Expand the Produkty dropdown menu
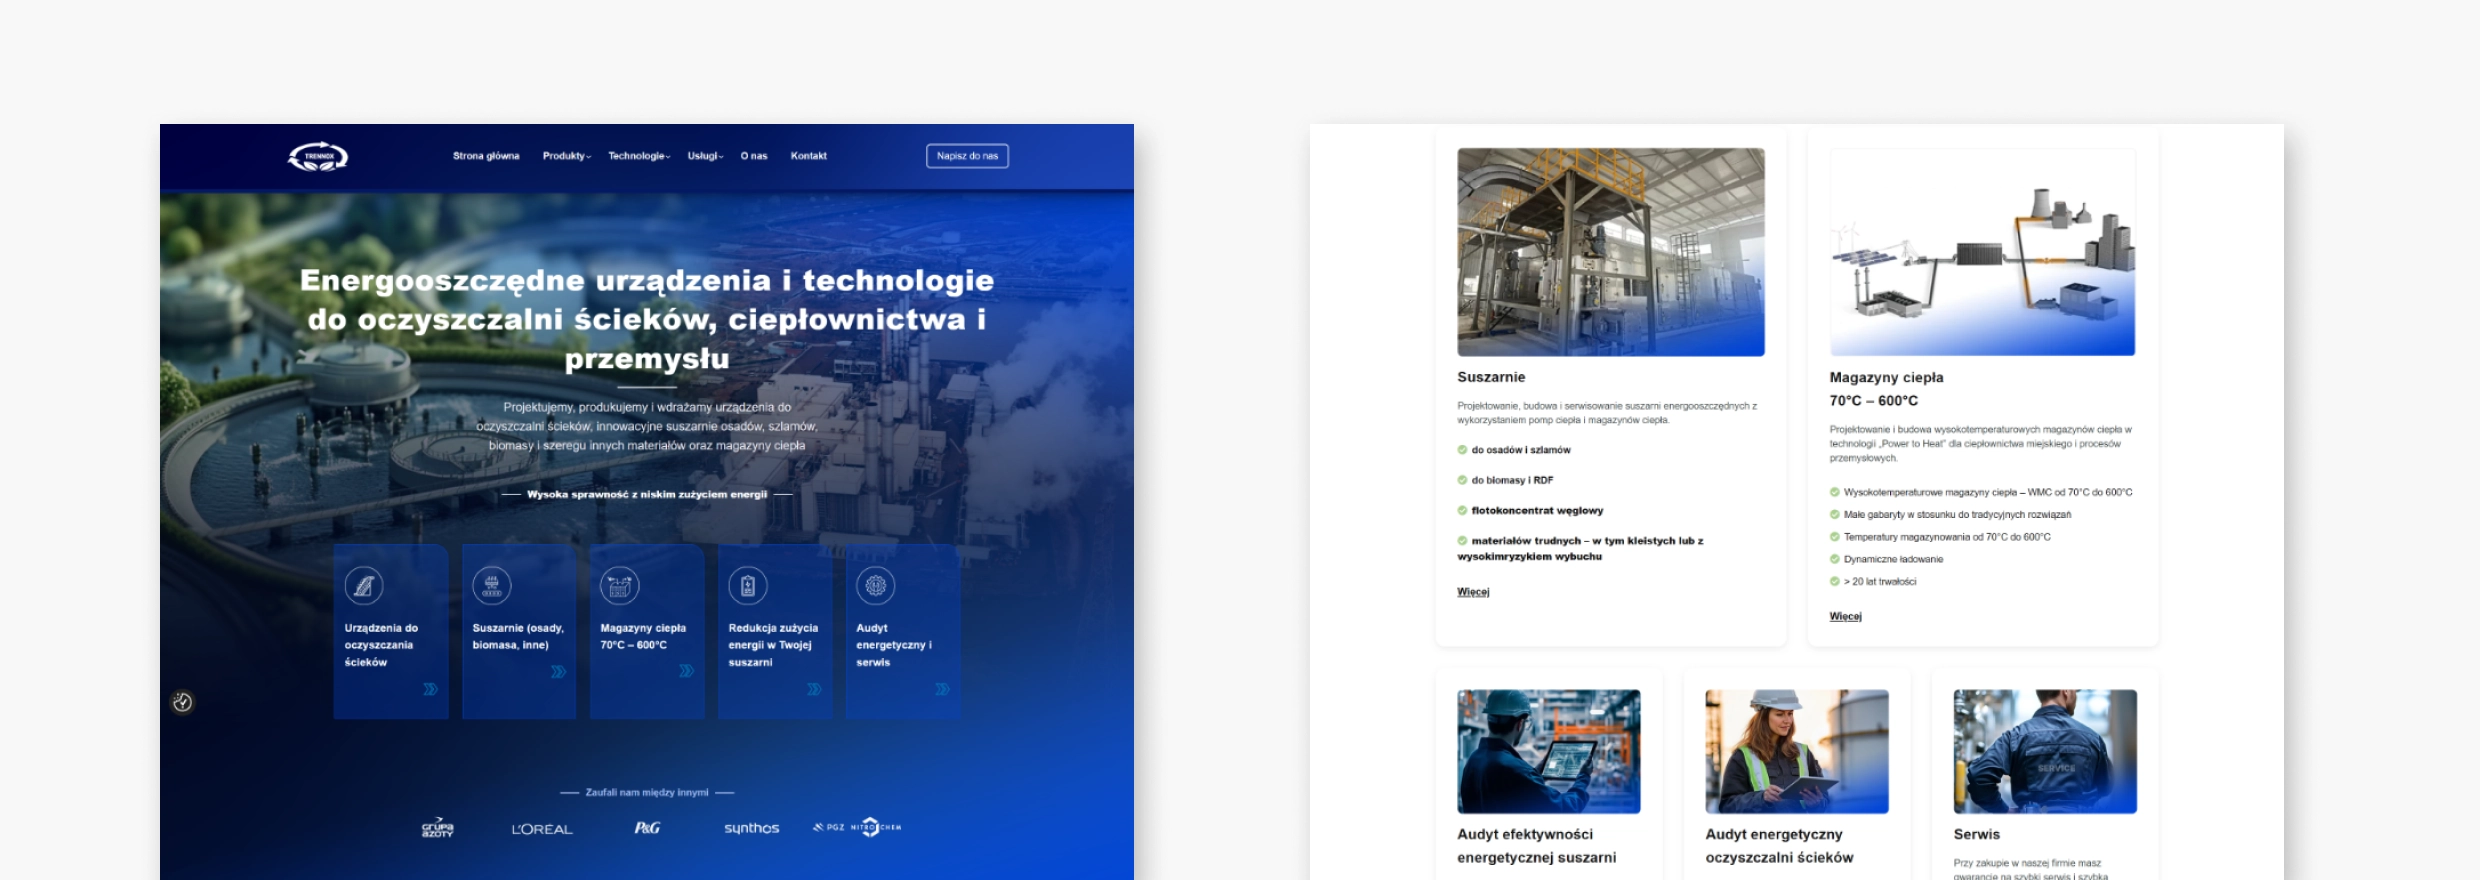2480x880 pixels. 567,156
